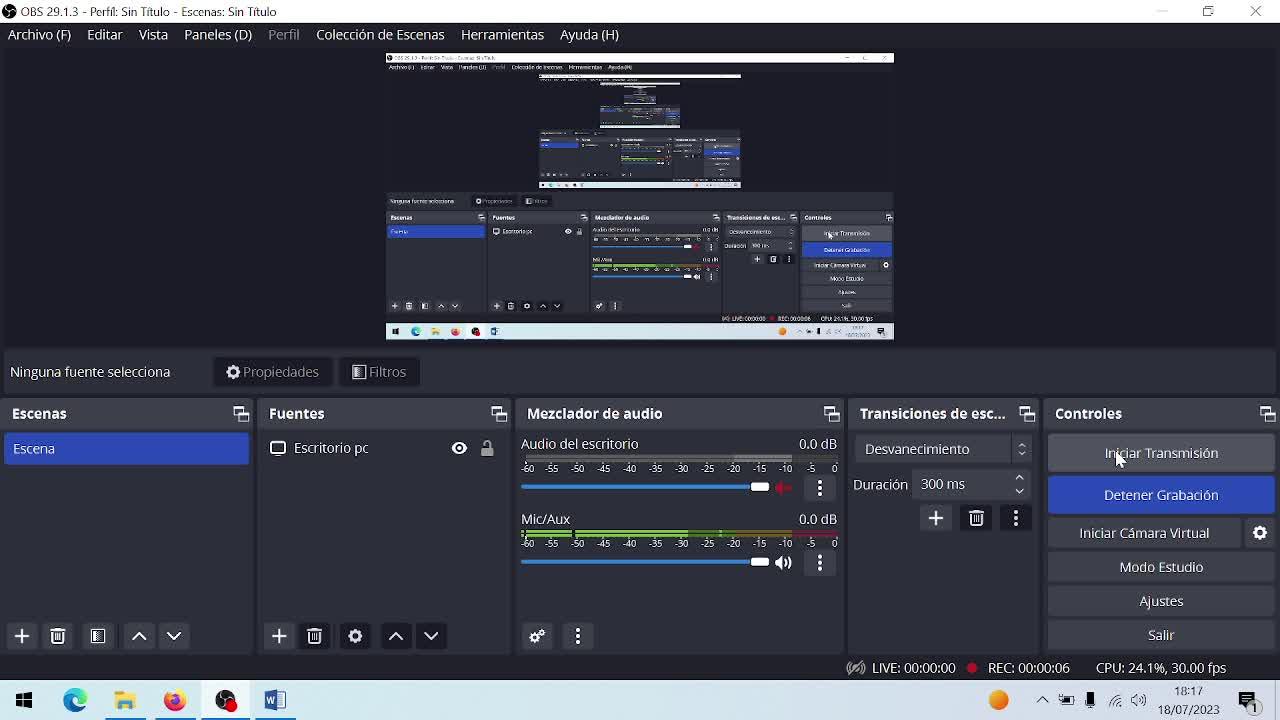Launch Microsoft Edge from taskbar
Viewport: 1280px width, 720px height.
(75, 700)
